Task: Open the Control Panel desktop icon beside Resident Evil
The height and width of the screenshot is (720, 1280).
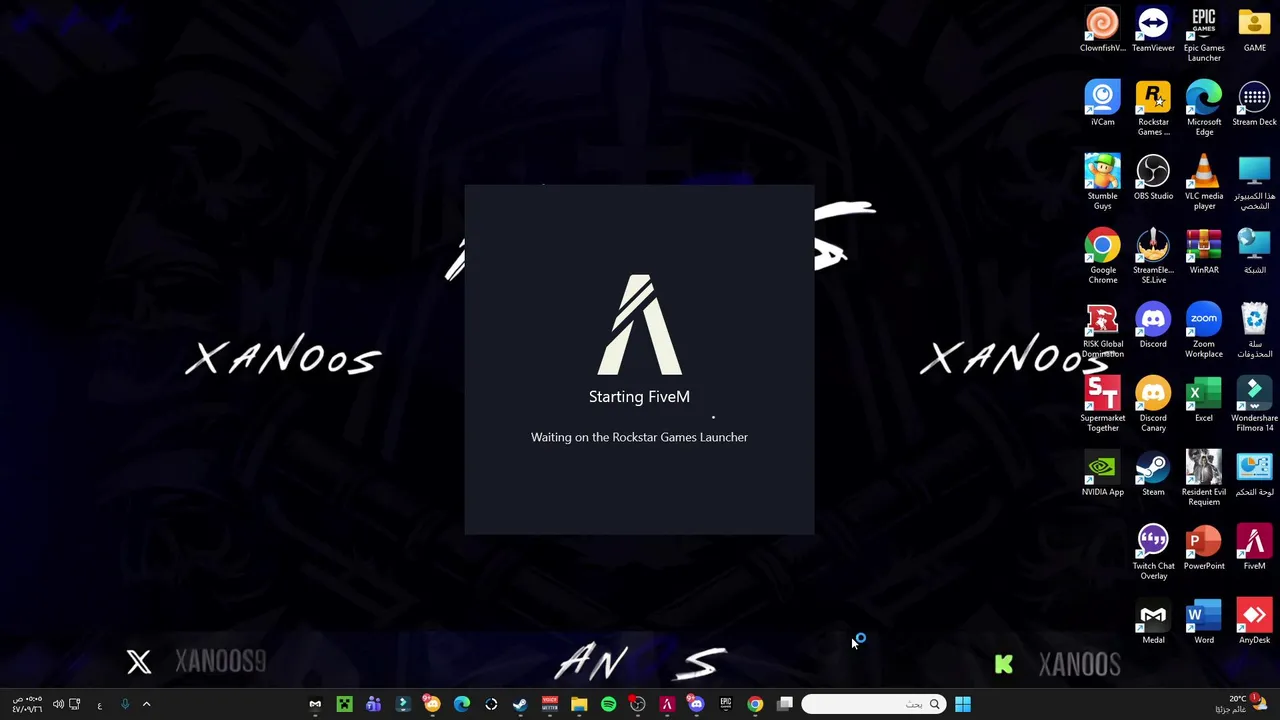Action: (x=1254, y=474)
